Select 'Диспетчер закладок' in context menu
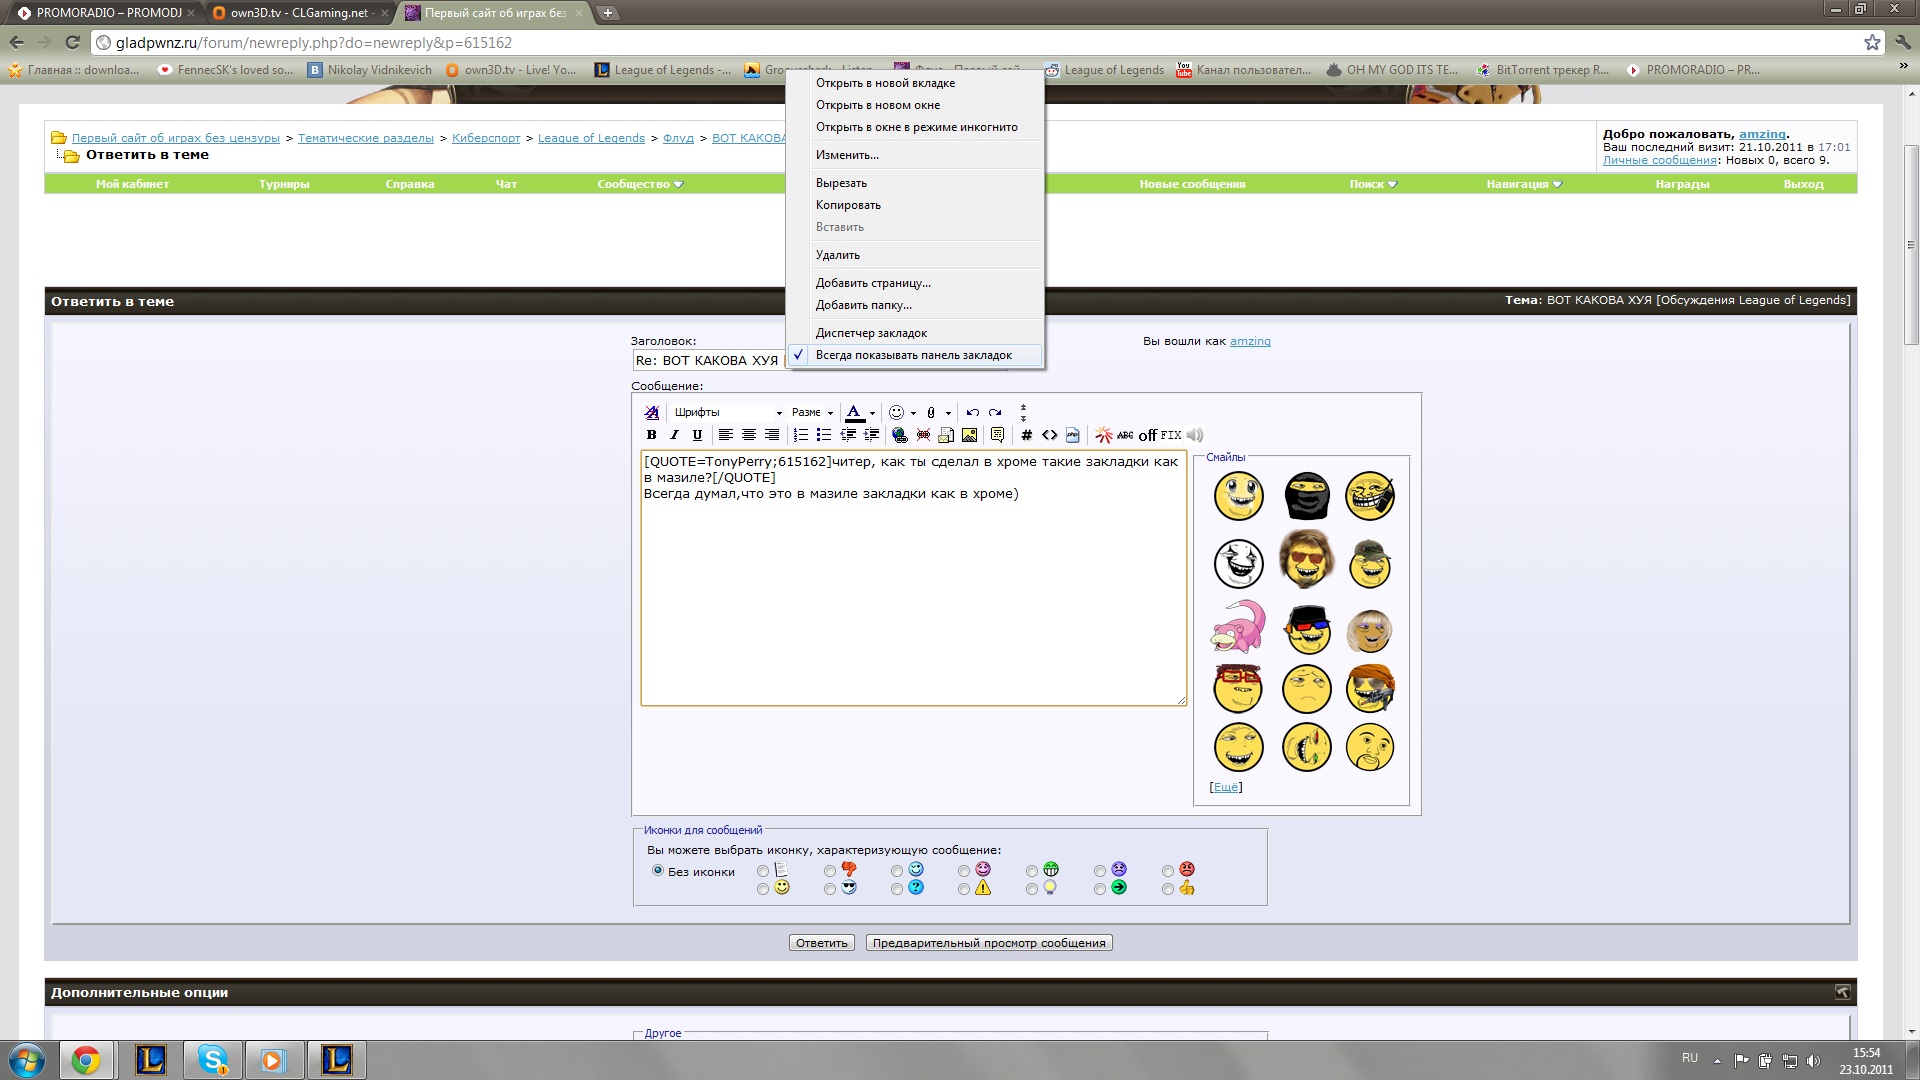1920x1080 pixels. 871,333
